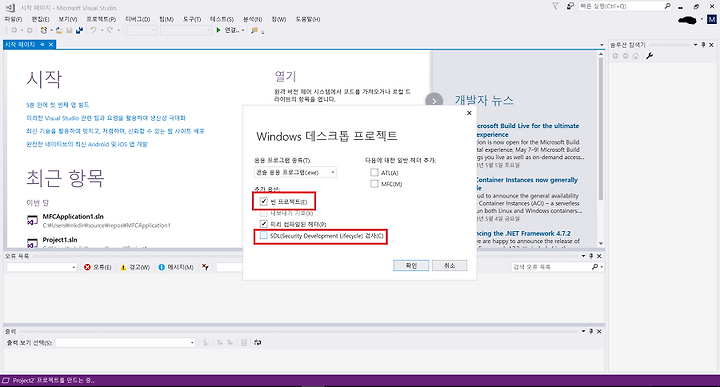
Task: Toggle the 경고(W) warnings filter
Action: [135, 267]
